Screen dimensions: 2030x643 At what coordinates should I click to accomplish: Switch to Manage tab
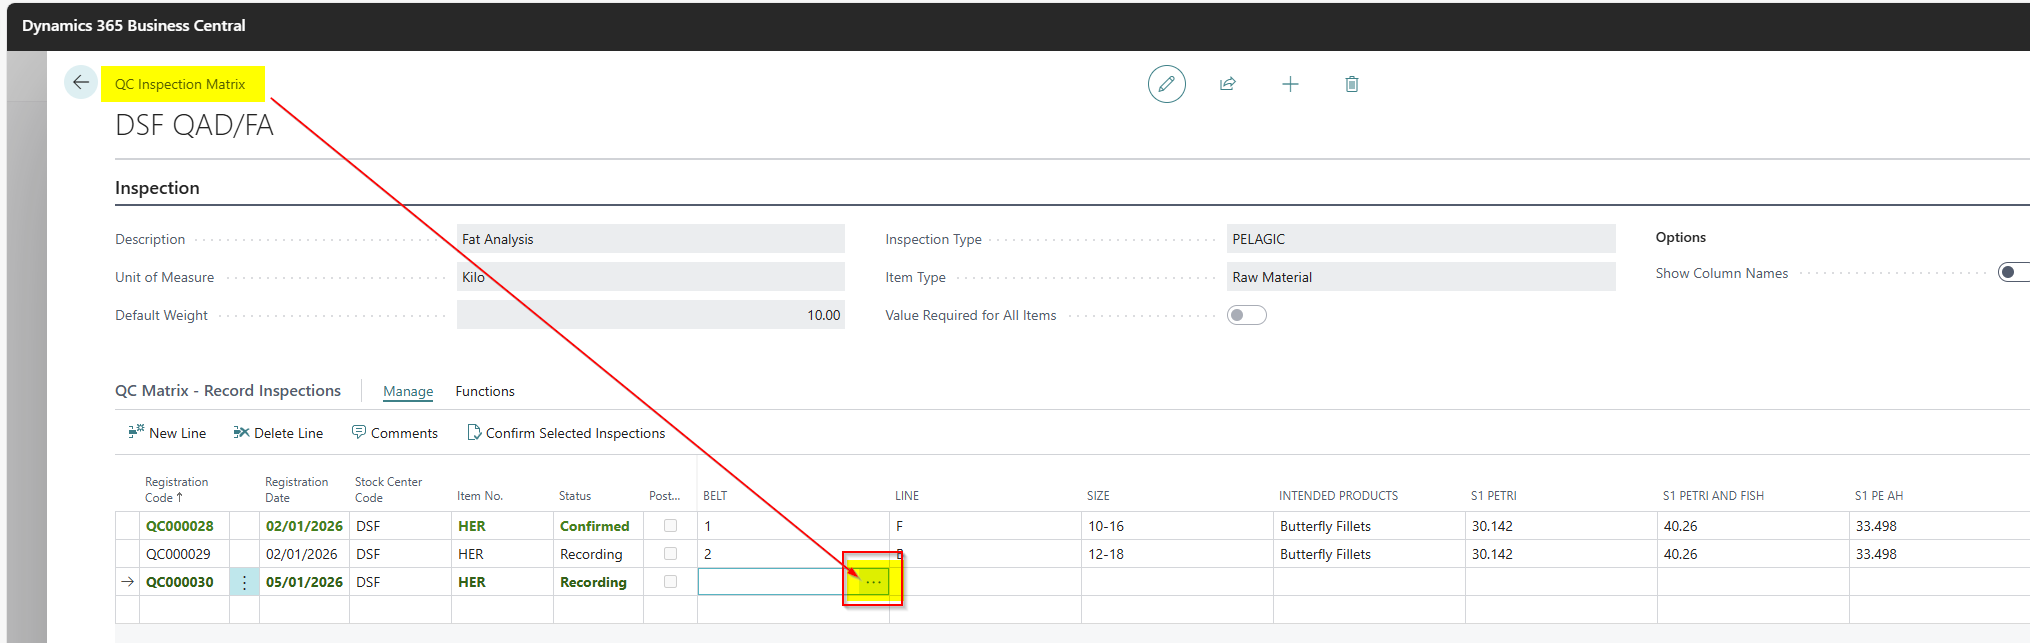click(408, 391)
